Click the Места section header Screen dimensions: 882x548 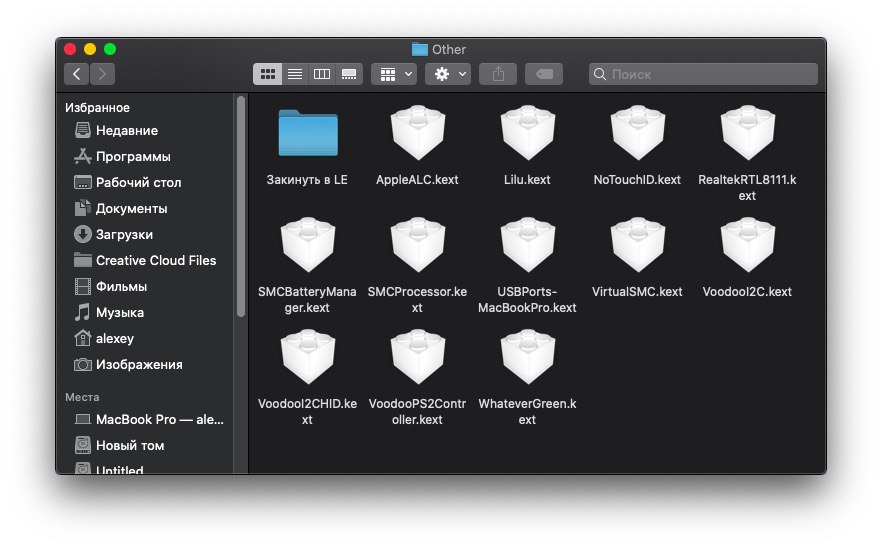[x=82, y=397]
